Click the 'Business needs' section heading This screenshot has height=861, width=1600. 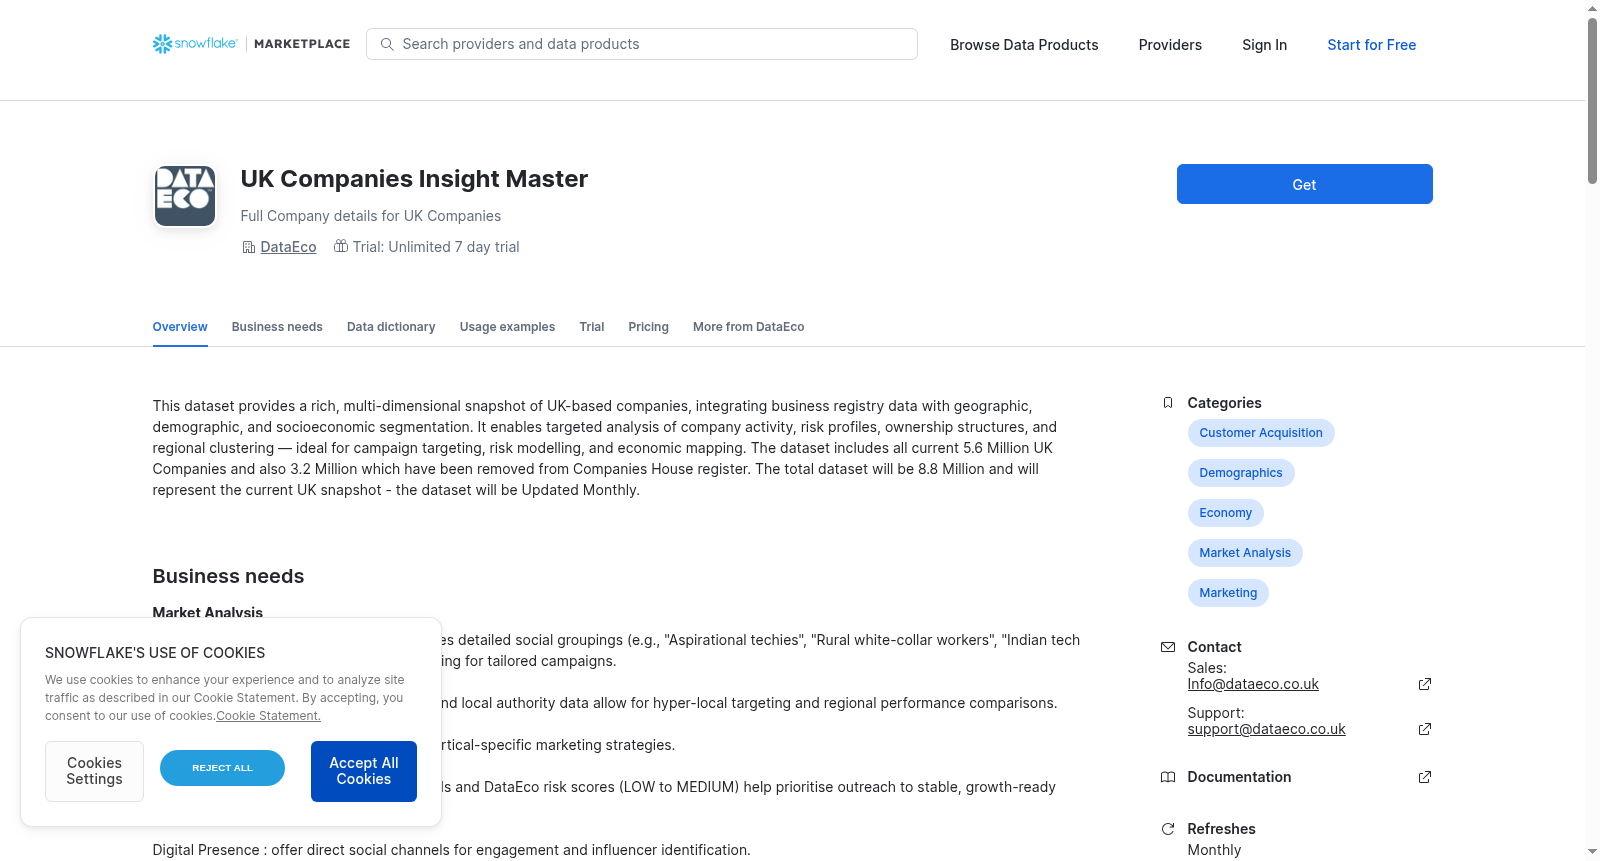[x=228, y=576]
